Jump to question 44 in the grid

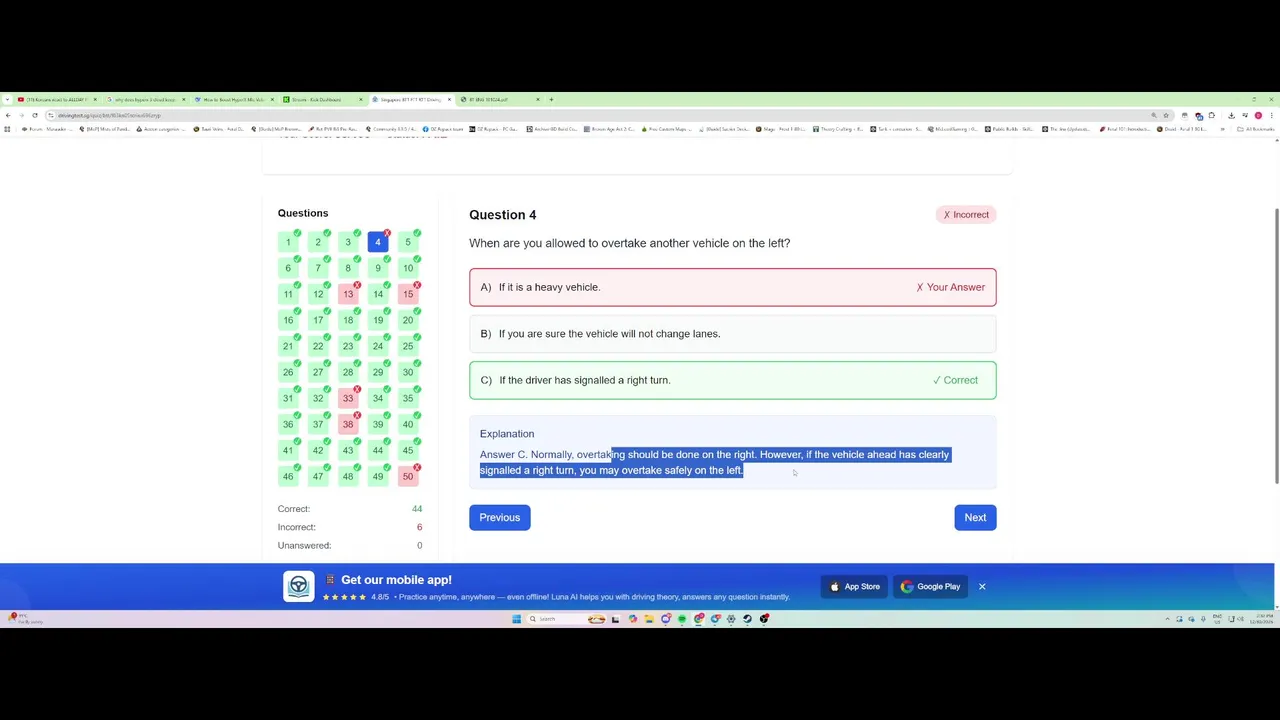click(x=378, y=450)
